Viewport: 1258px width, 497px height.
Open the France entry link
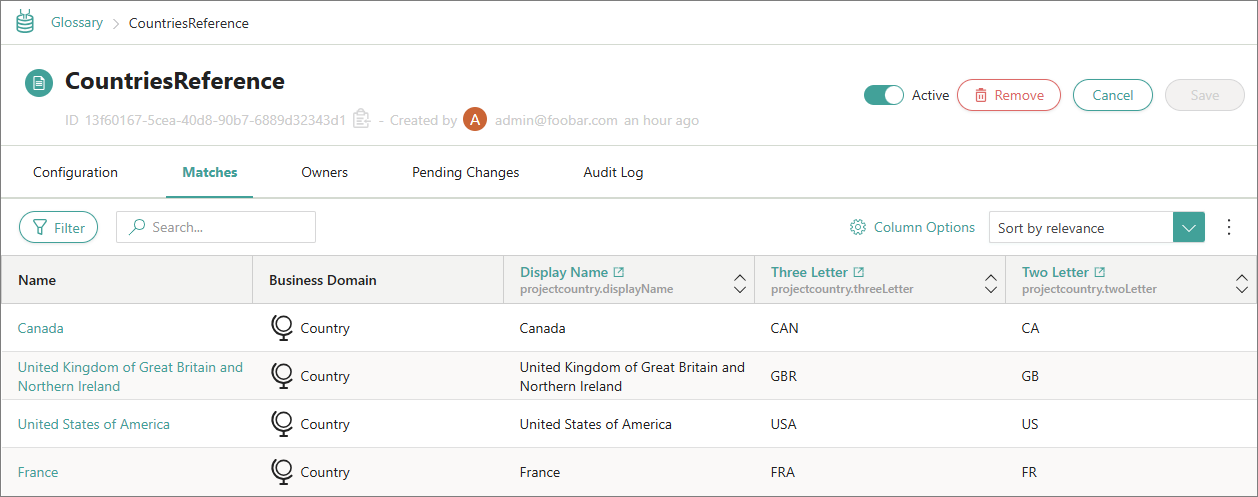tap(38, 472)
